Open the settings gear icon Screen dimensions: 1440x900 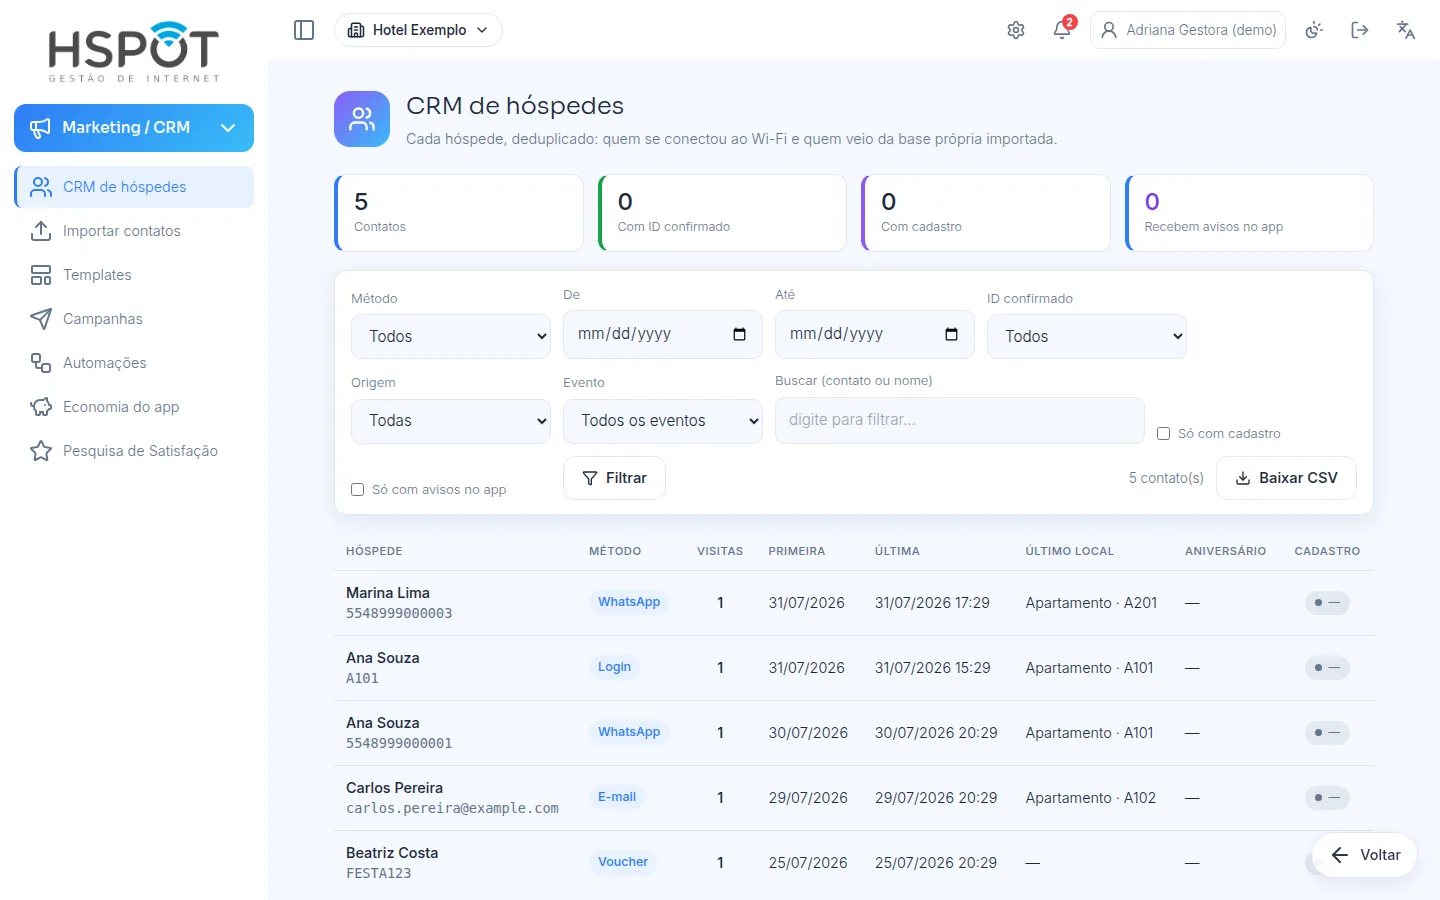1016,30
